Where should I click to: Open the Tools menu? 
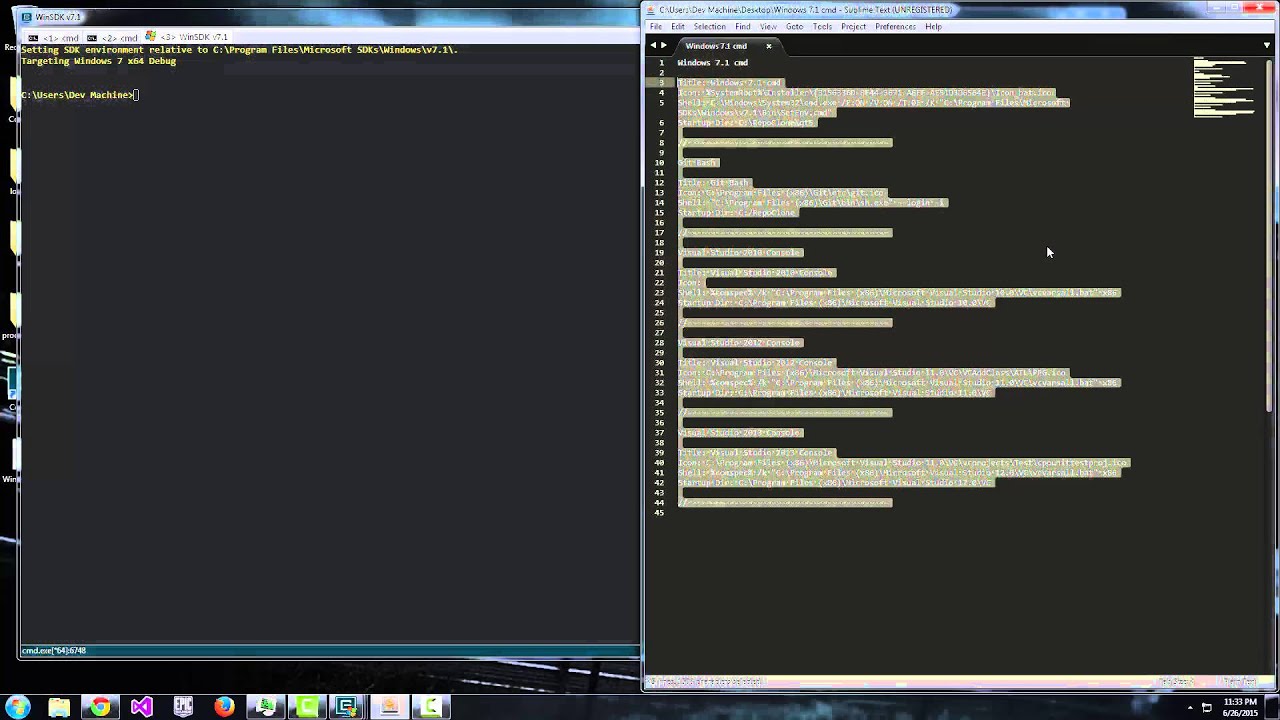click(x=822, y=27)
